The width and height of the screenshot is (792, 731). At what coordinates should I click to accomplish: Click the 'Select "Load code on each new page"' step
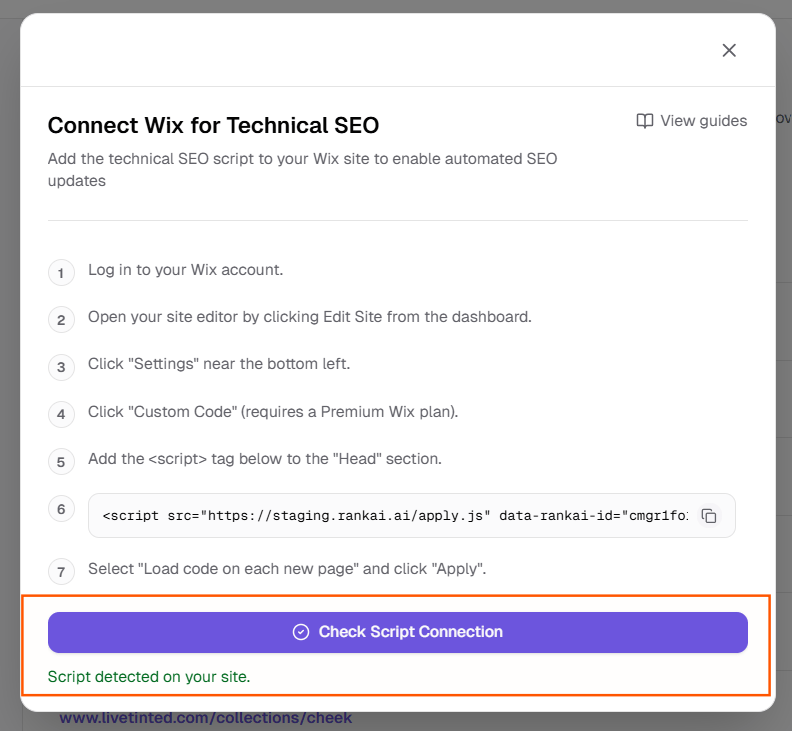287,569
